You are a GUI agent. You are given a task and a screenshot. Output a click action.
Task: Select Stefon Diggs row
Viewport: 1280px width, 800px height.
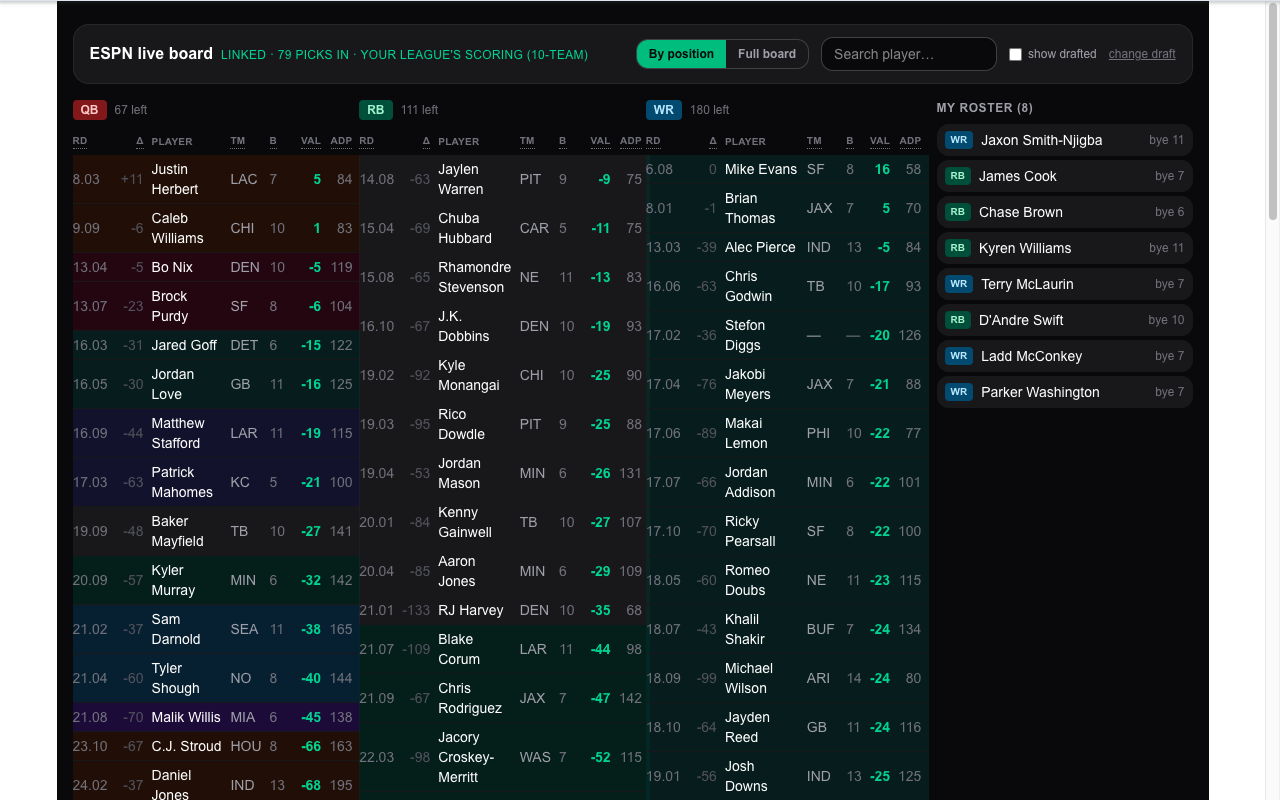[788, 336]
